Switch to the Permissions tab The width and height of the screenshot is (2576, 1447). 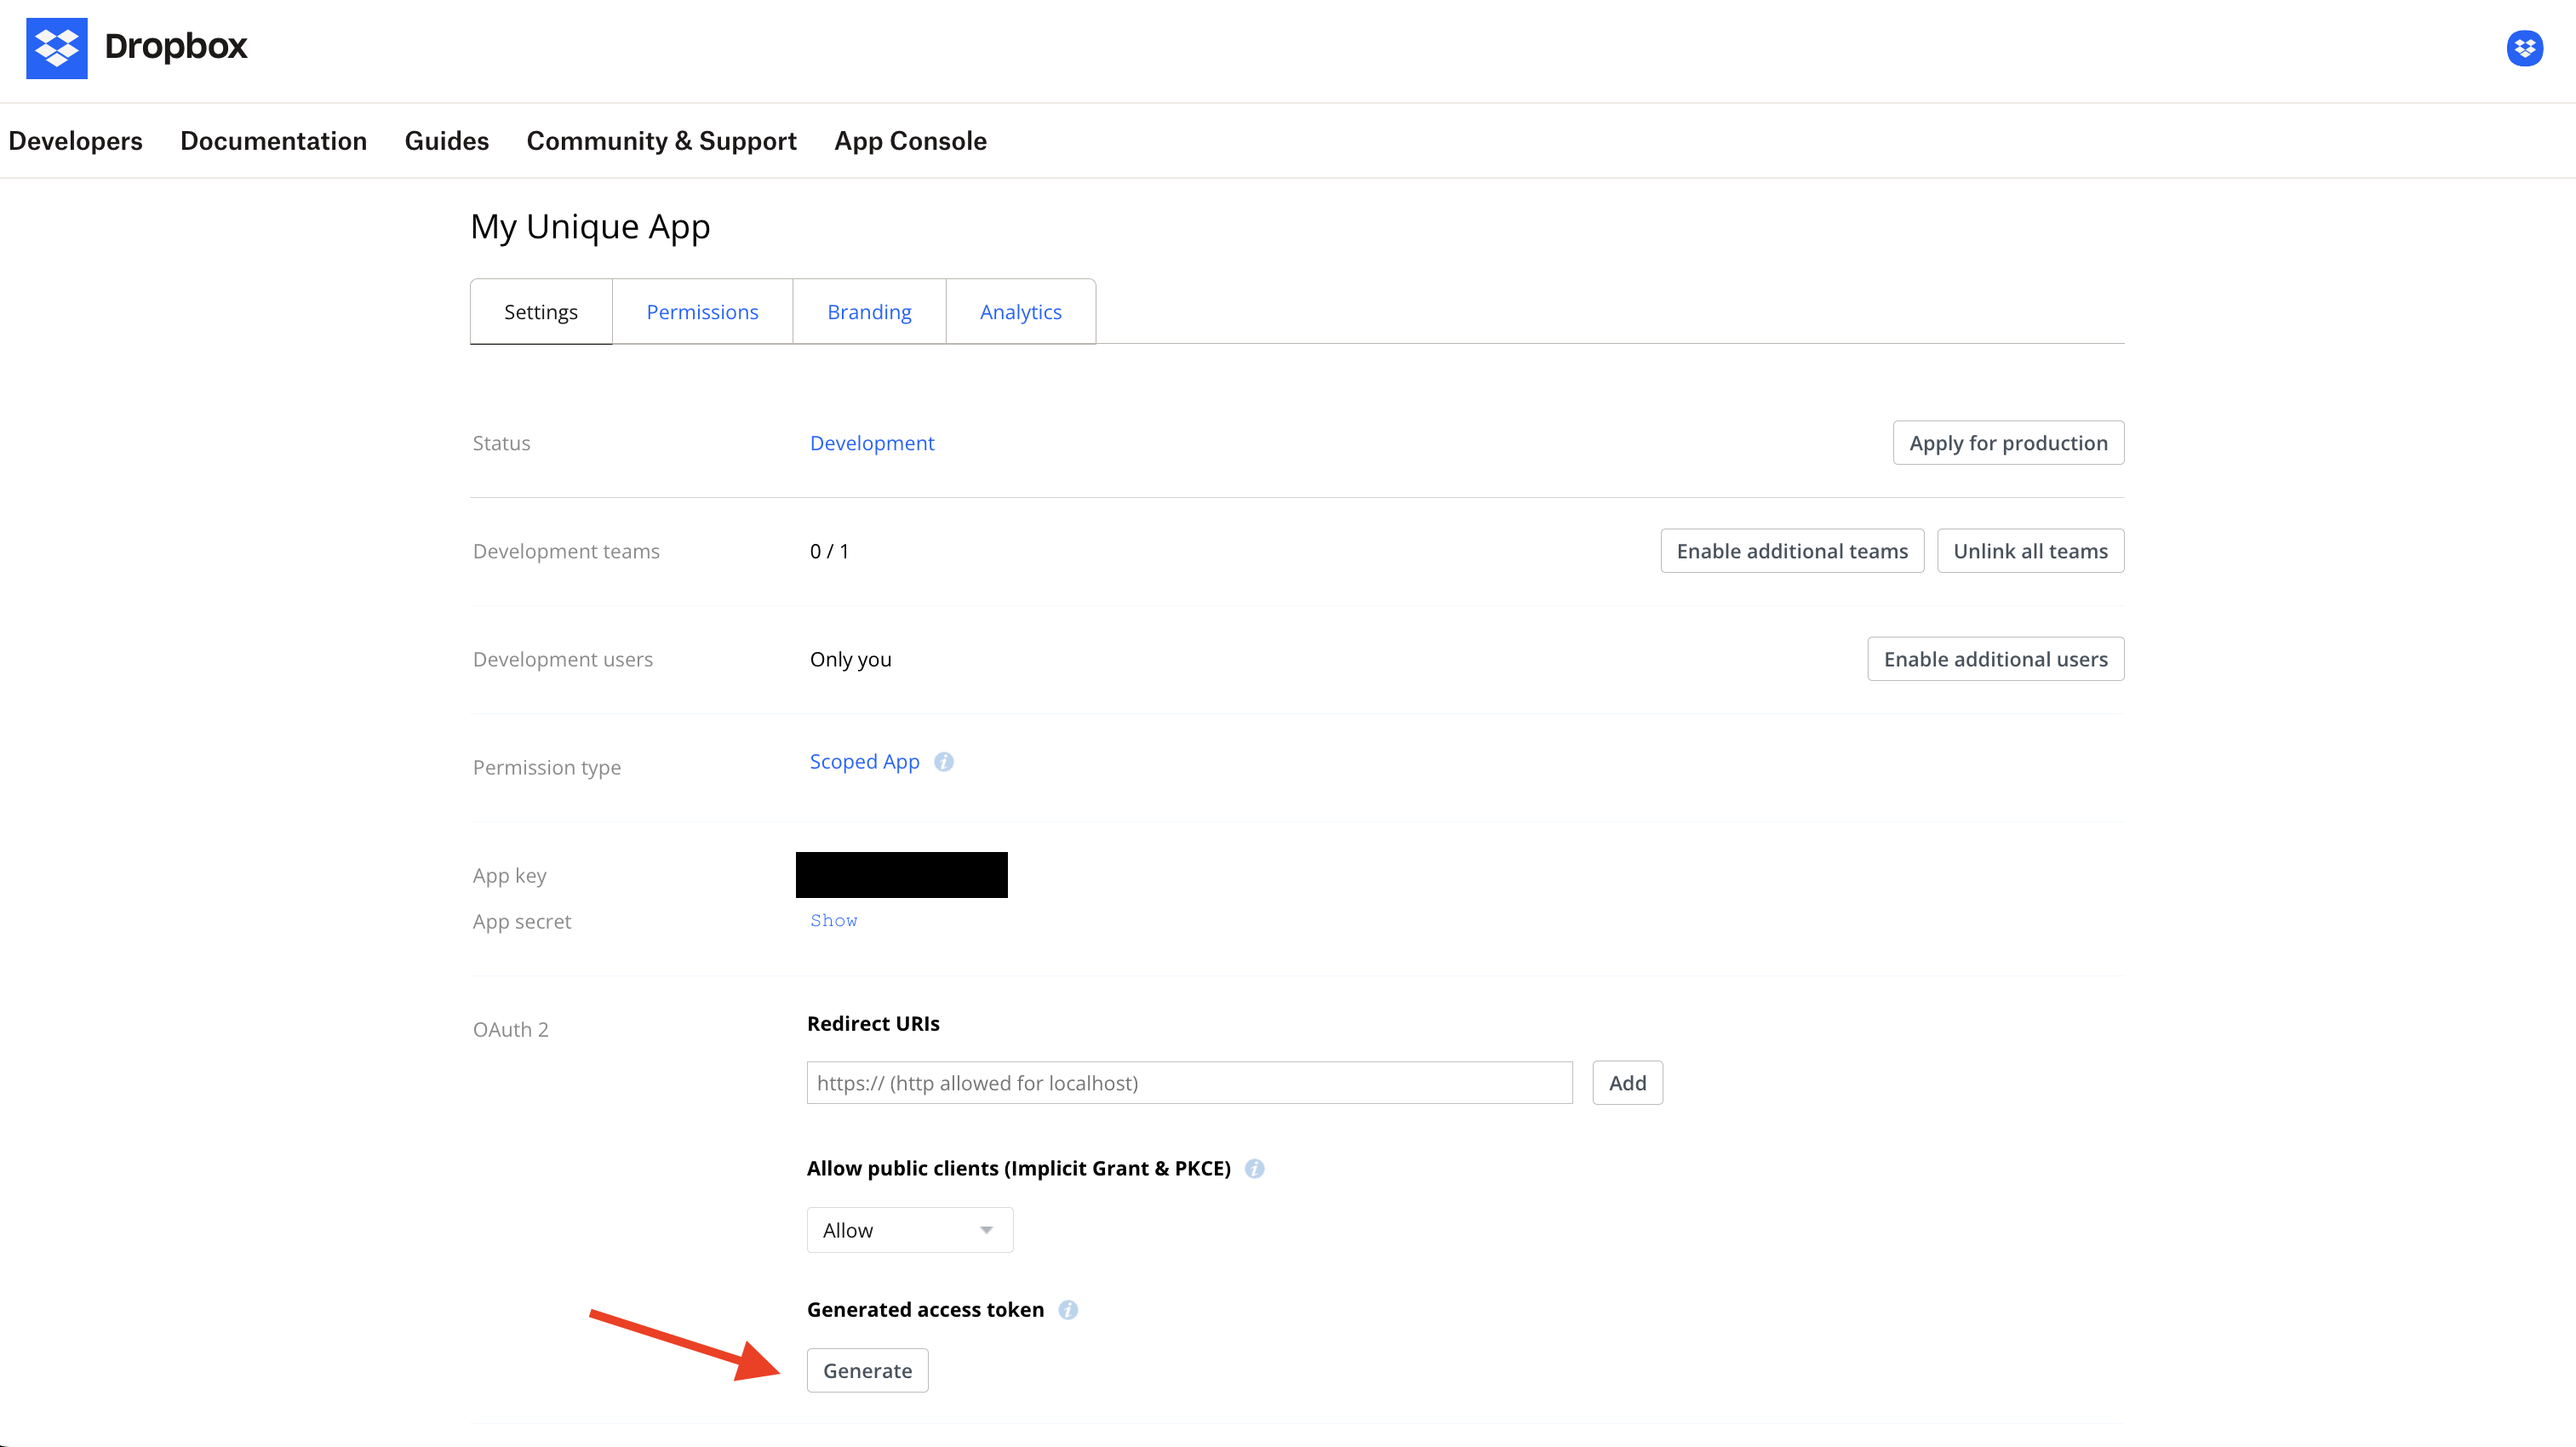click(x=702, y=312)
